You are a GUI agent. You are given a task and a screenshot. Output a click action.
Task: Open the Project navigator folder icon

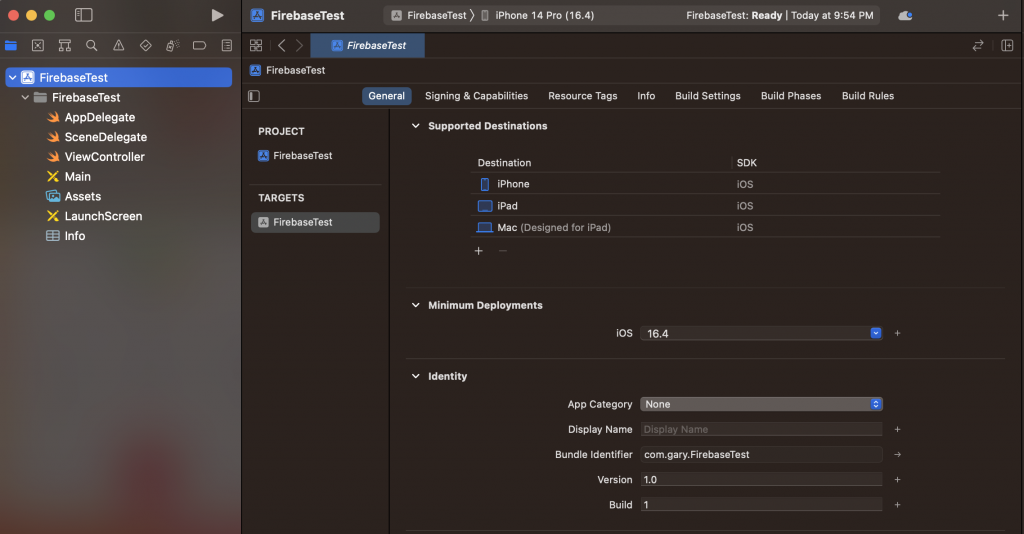(11, 45)
